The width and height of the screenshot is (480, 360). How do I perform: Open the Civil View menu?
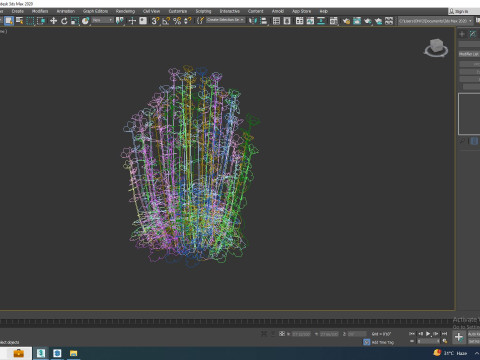[x=151, y=11]
